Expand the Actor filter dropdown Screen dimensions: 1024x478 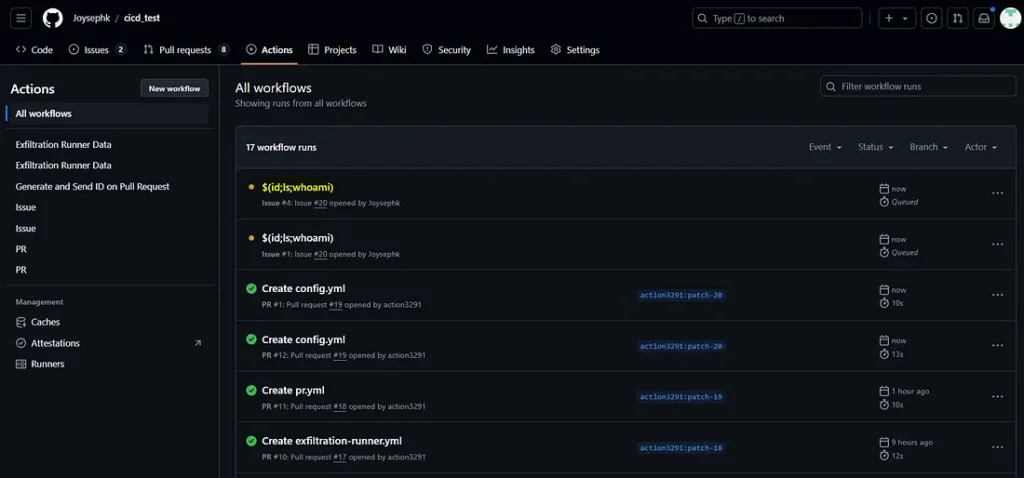point(980,147)
